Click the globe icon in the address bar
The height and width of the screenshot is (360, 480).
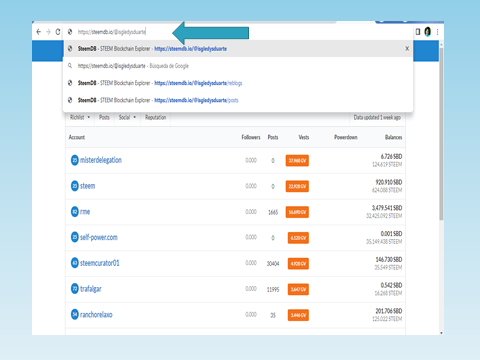click(x=70, y=32)
